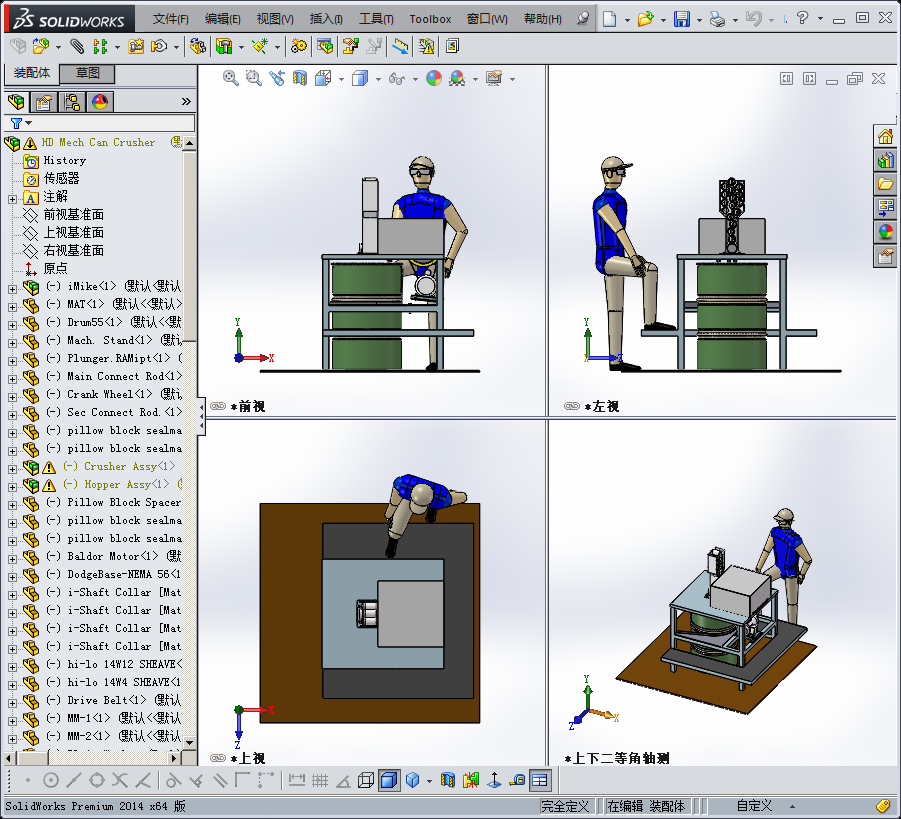Expand the Crusher Assy<1> tree node
Image resolution: width=901 pixels, height=819 pixels.
point(12,468)
